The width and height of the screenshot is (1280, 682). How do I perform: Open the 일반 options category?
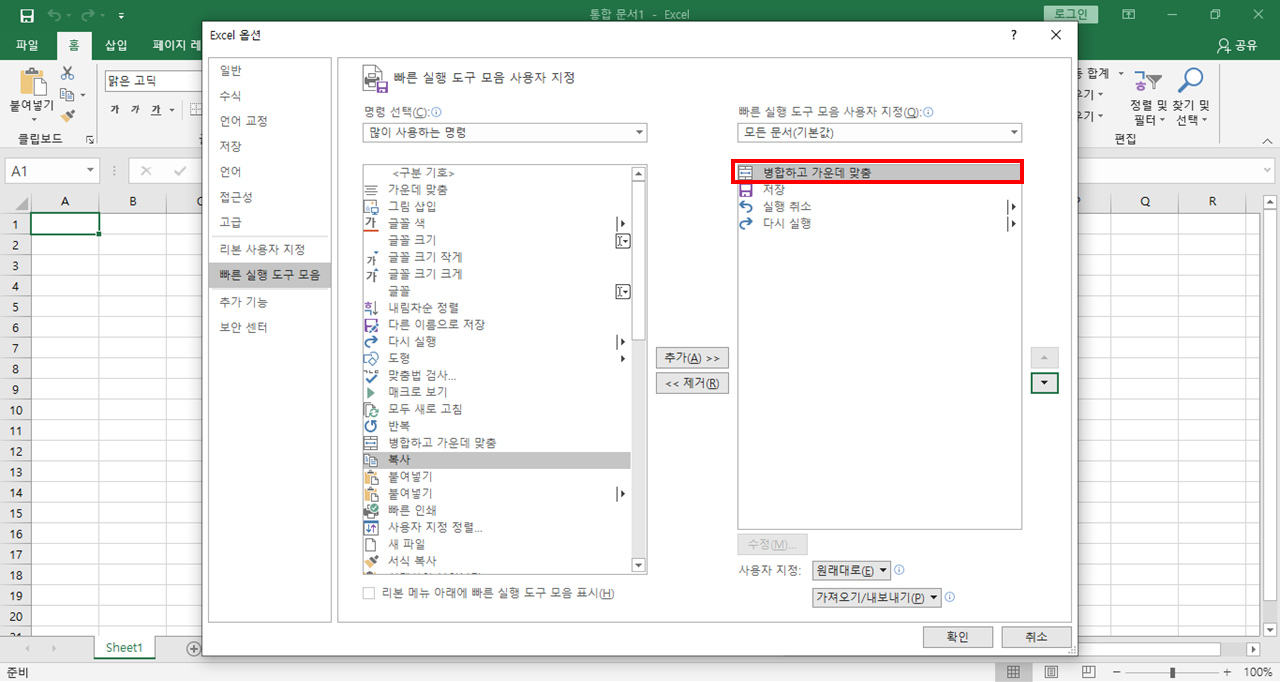coord(269,70)
